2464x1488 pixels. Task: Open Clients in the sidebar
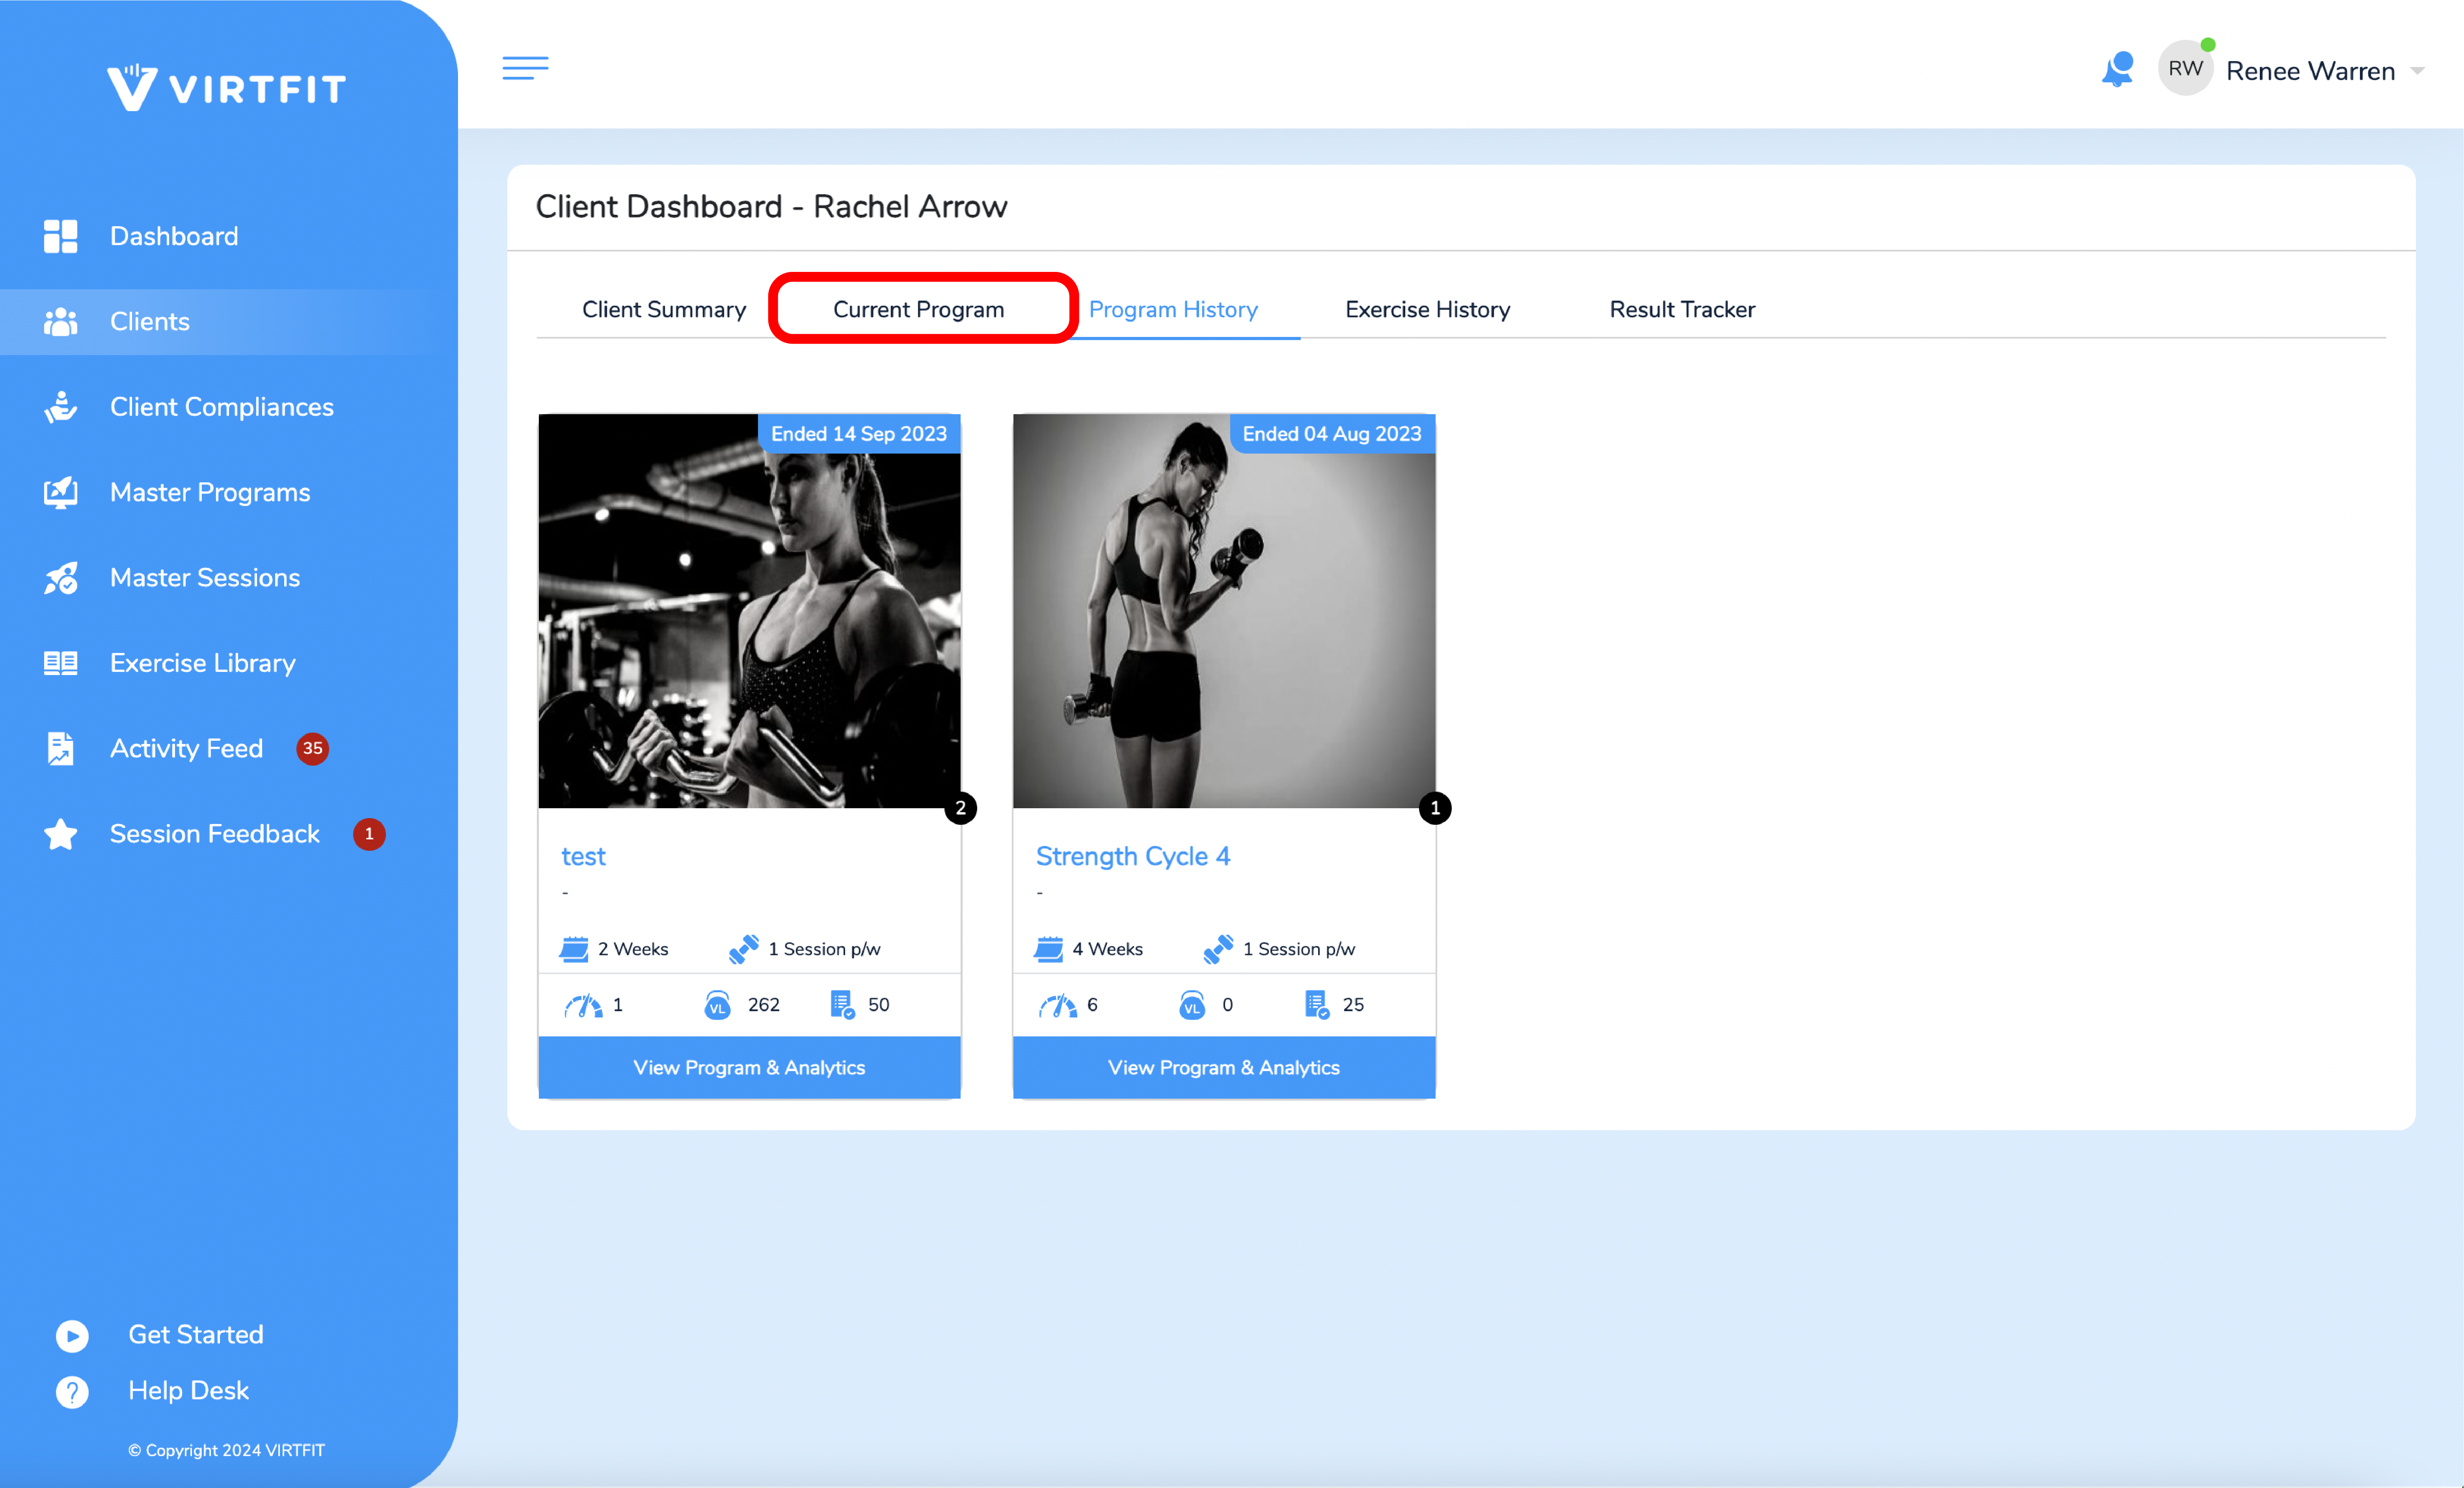point(150,322)
